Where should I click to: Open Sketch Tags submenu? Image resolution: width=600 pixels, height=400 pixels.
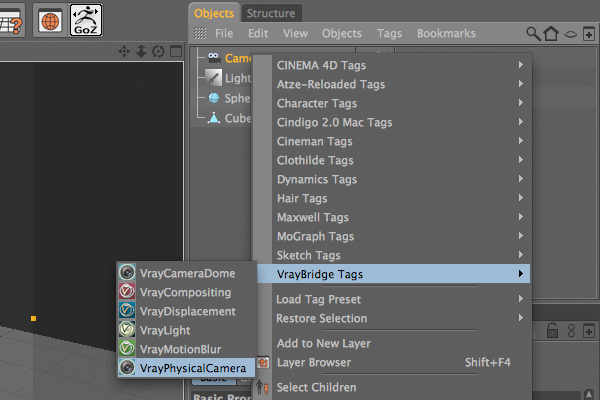pyautogui.click(x=401, y=255)
